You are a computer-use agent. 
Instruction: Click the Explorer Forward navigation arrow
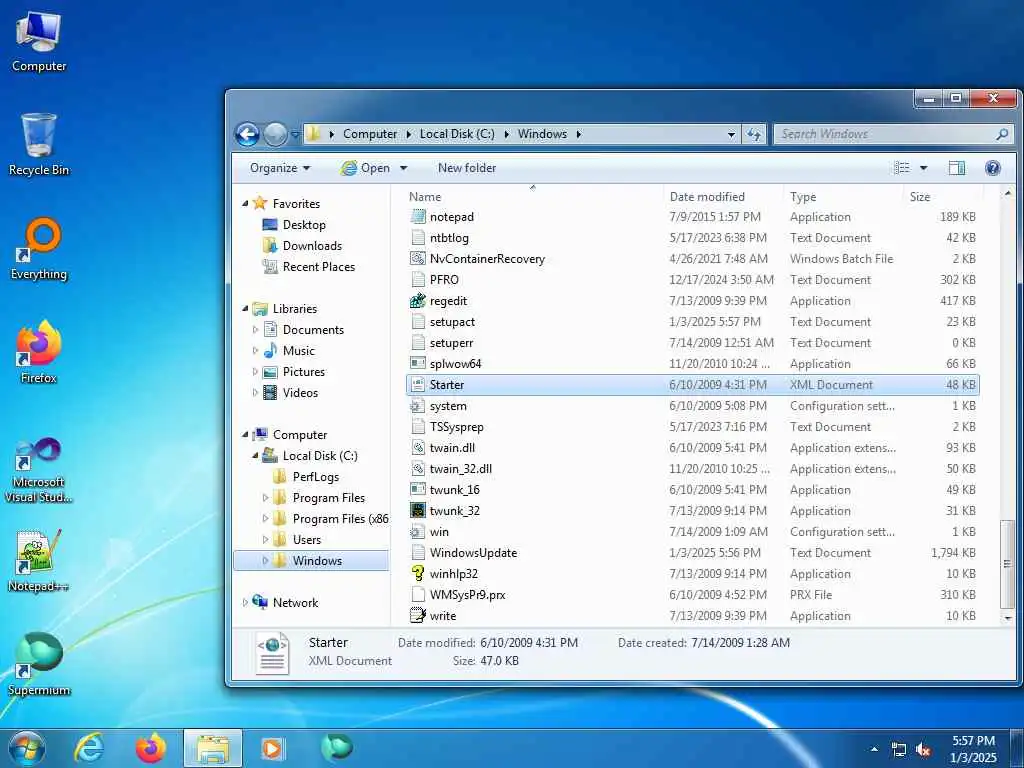pyautogui.click(x=275, y=135)
